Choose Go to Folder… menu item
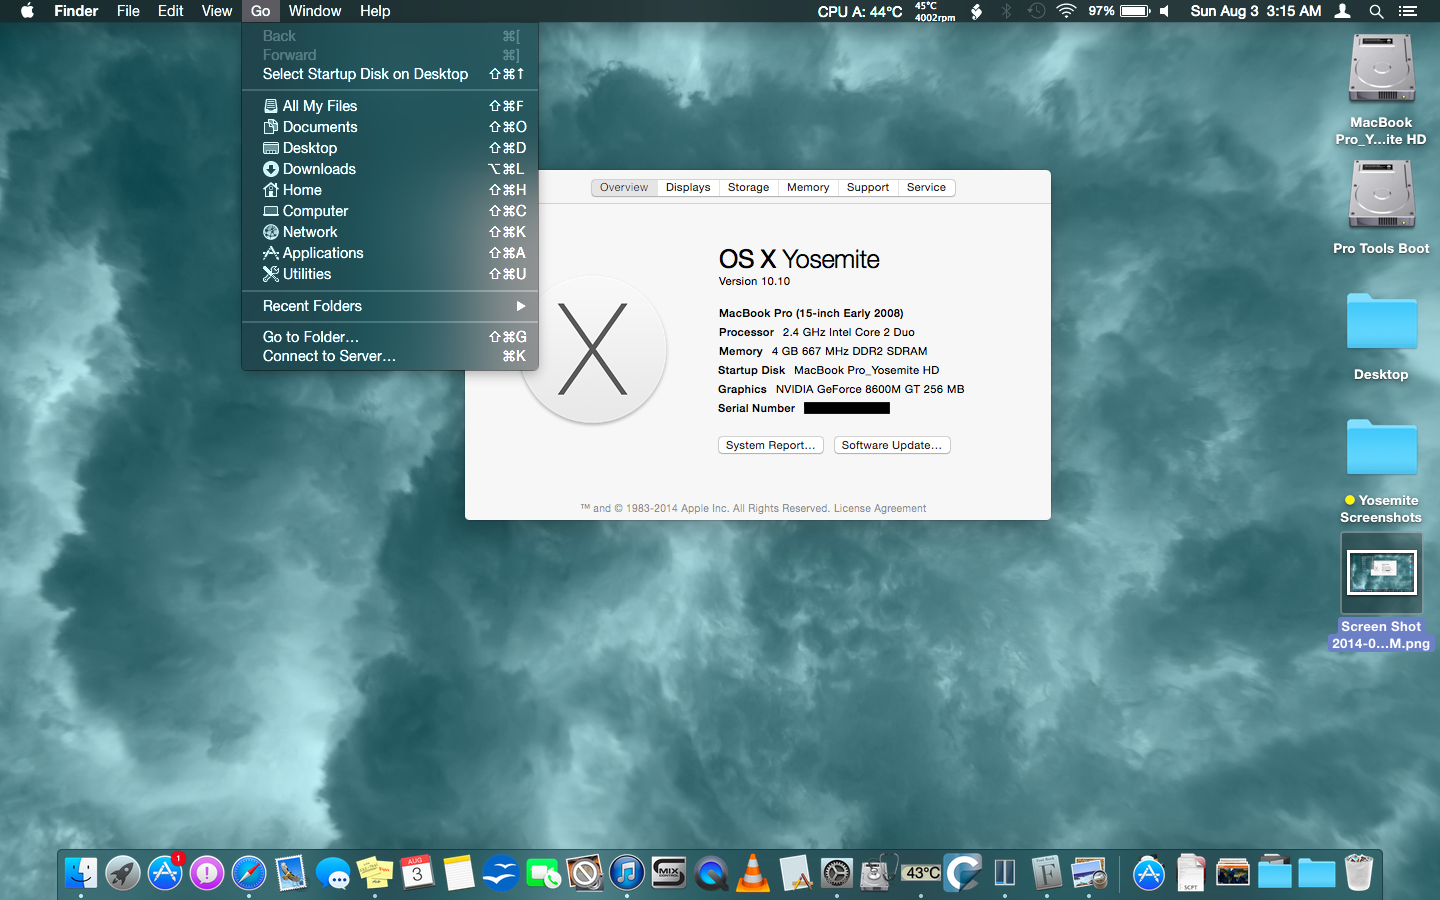1440x900 pixels. pos(390,337)
